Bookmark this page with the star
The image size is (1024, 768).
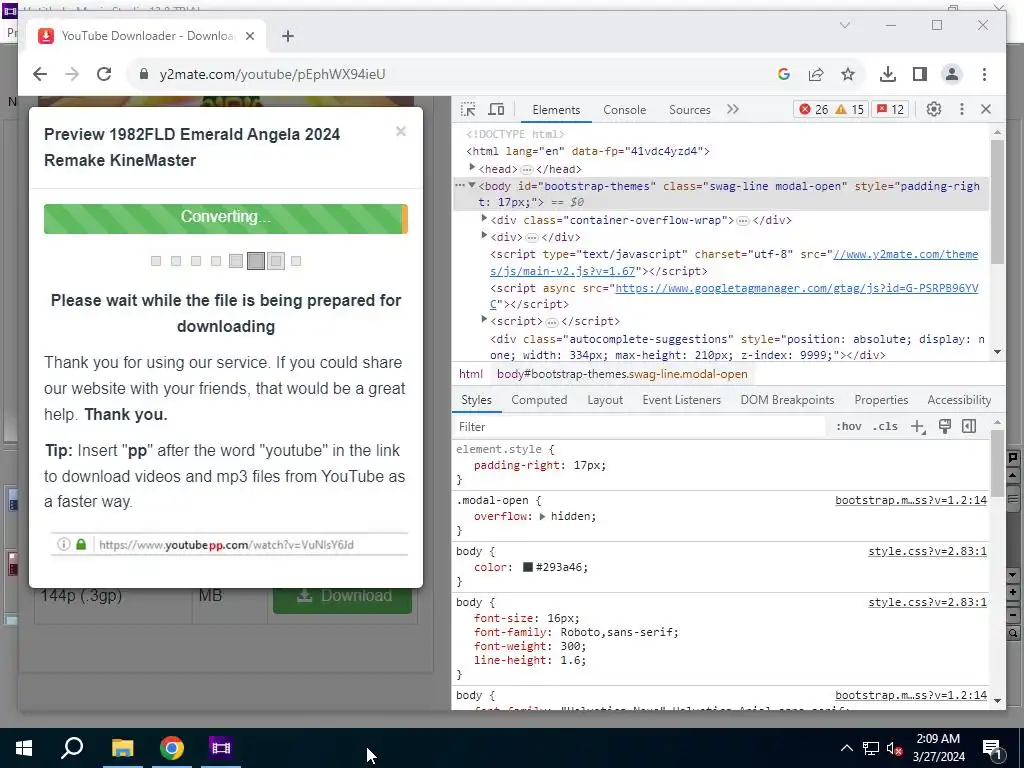[848, 74]
